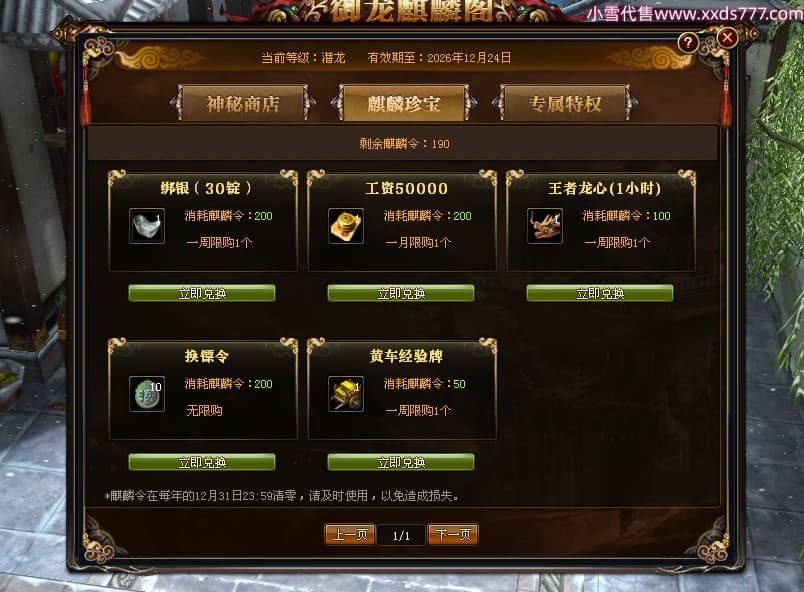Screen dimensions: 804x592
Task: Close the 御龙麒麟阁 window with red X
Action: [727, 37]
